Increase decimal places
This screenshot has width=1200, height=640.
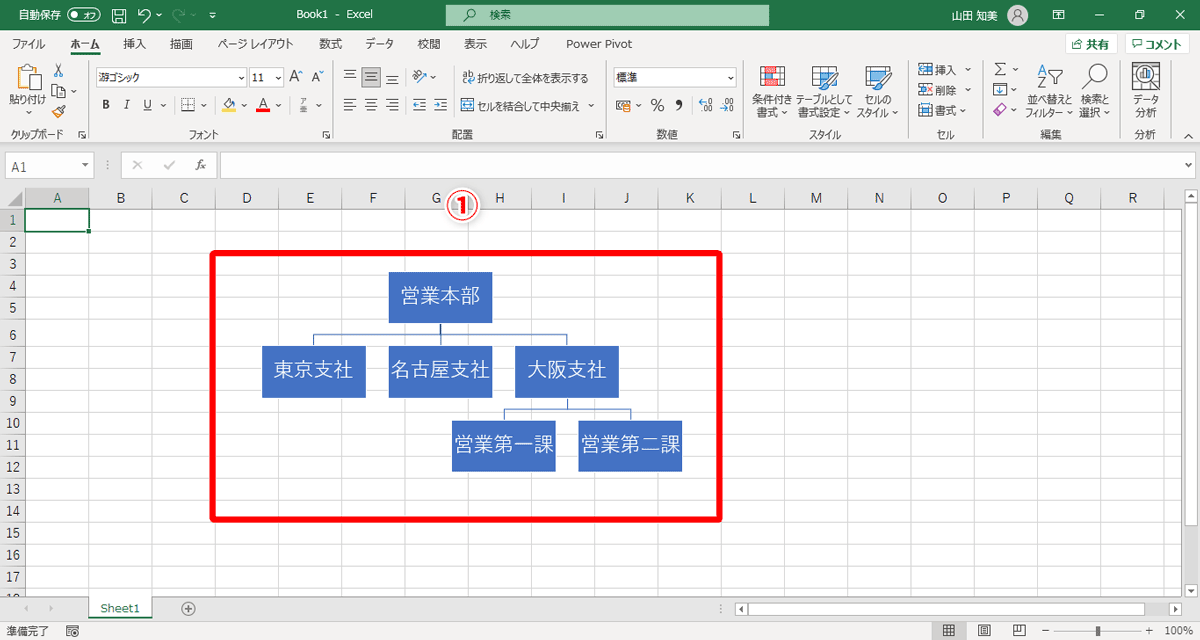click(x=704, y=105)
